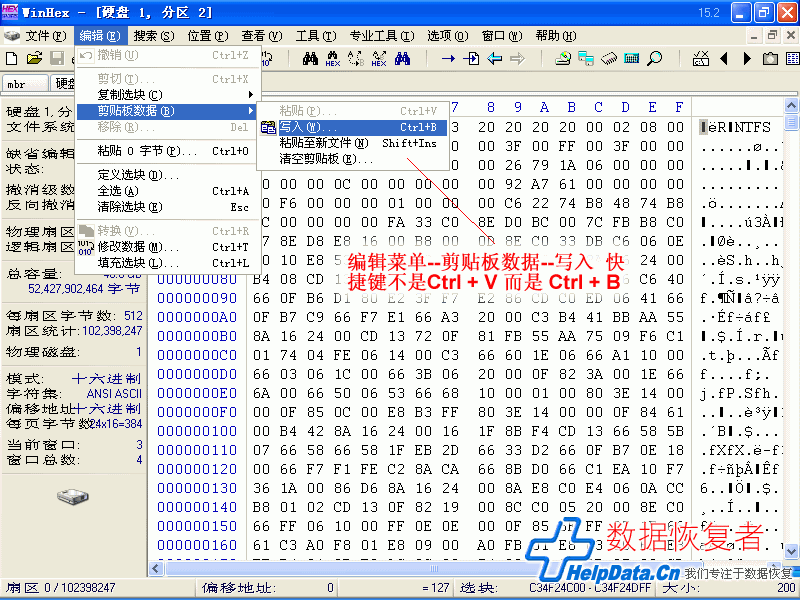Click the magnifying glass Analyze icon
Image resolution: width=800 pixels, height=600 pixels.
coord(655,59)
